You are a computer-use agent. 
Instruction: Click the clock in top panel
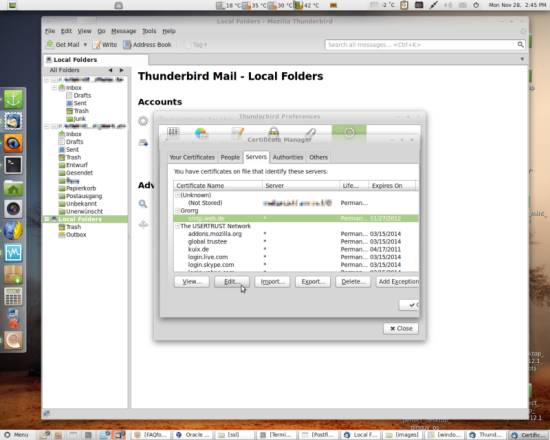[518, 5]
